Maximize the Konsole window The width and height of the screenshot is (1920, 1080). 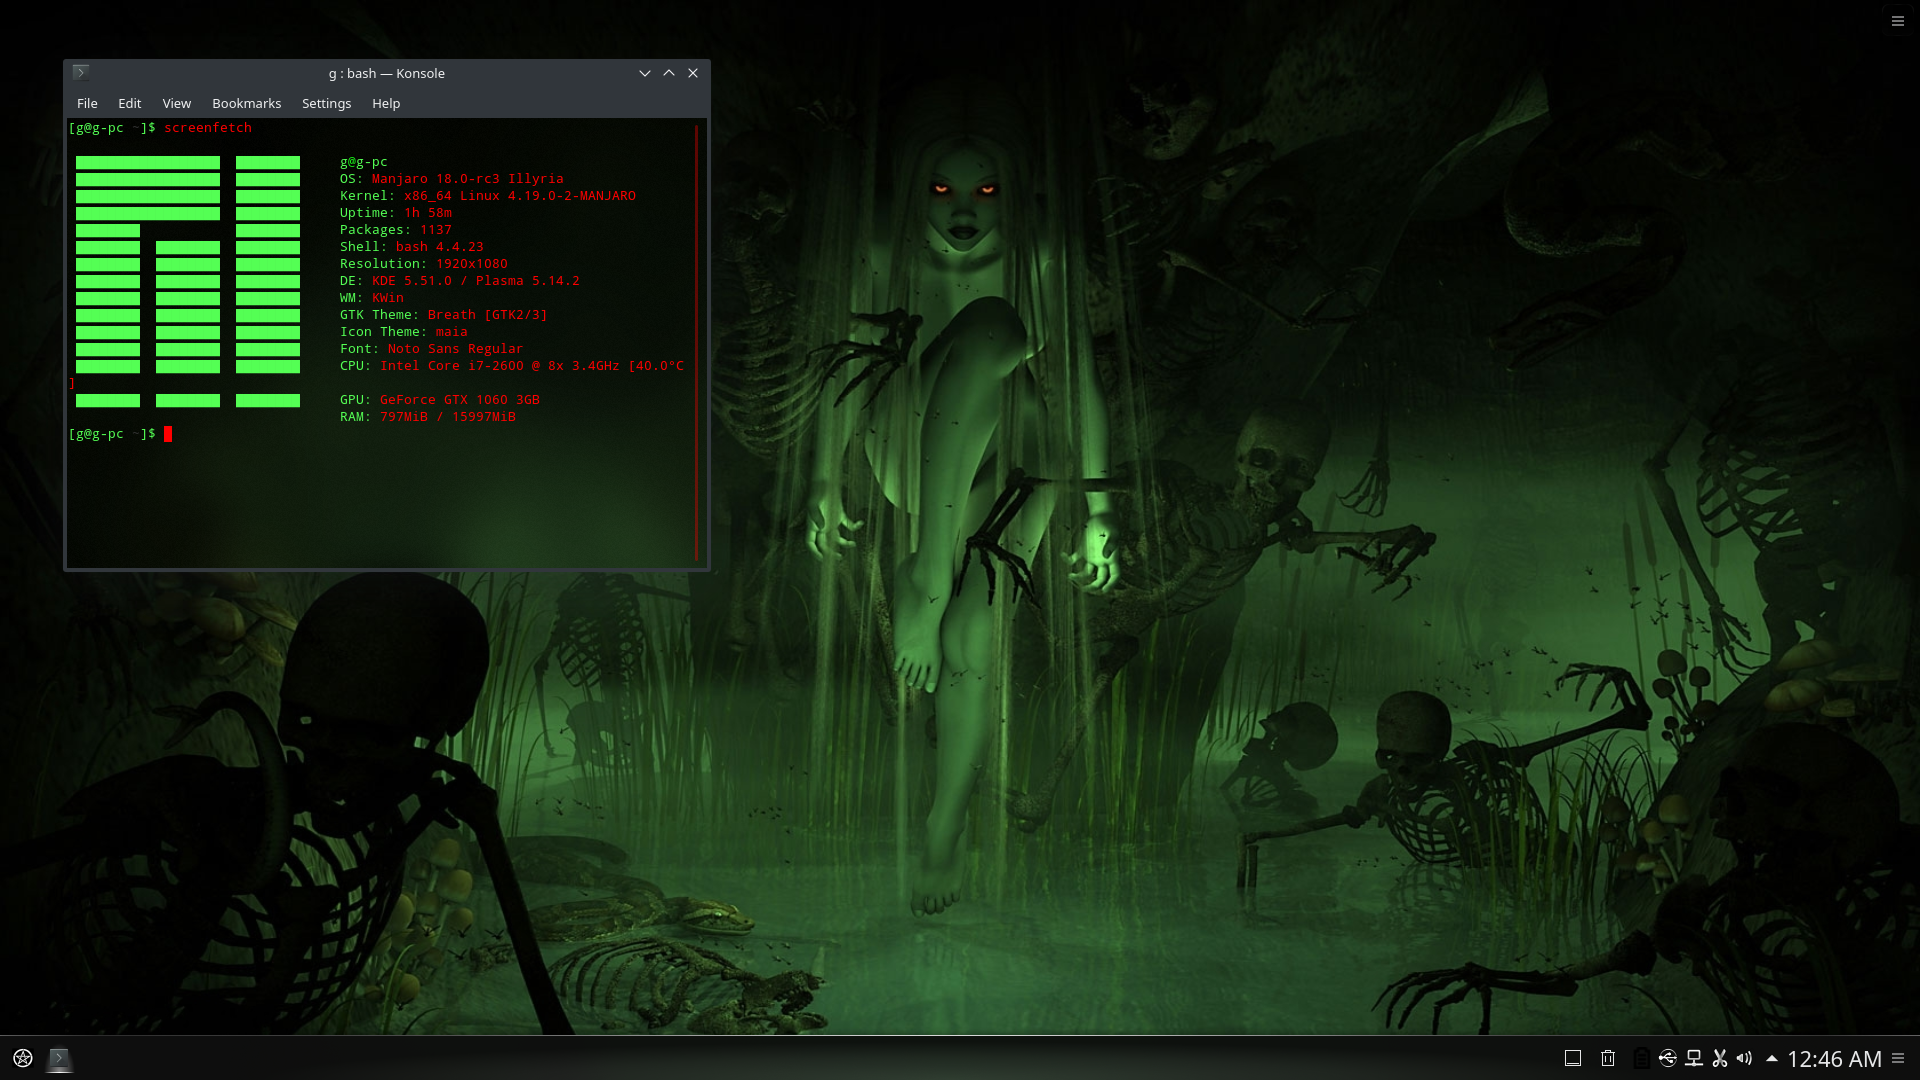[x=669, y=73]
